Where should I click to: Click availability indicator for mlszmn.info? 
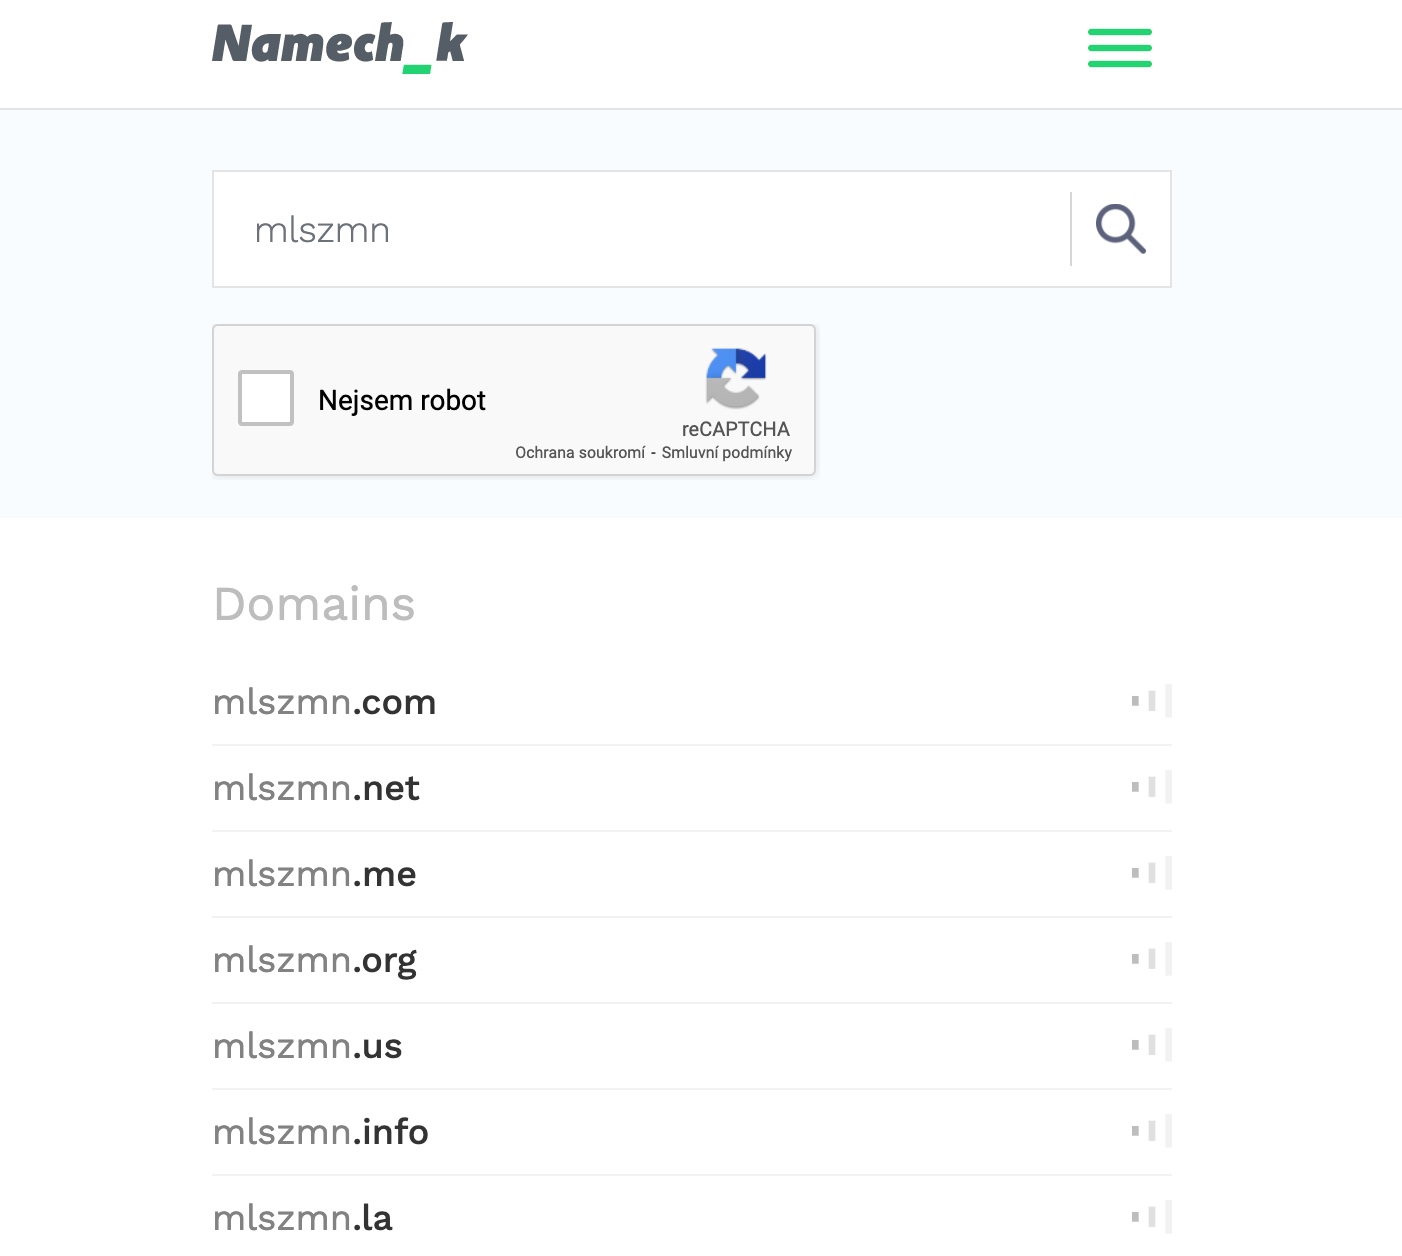1151,1131
